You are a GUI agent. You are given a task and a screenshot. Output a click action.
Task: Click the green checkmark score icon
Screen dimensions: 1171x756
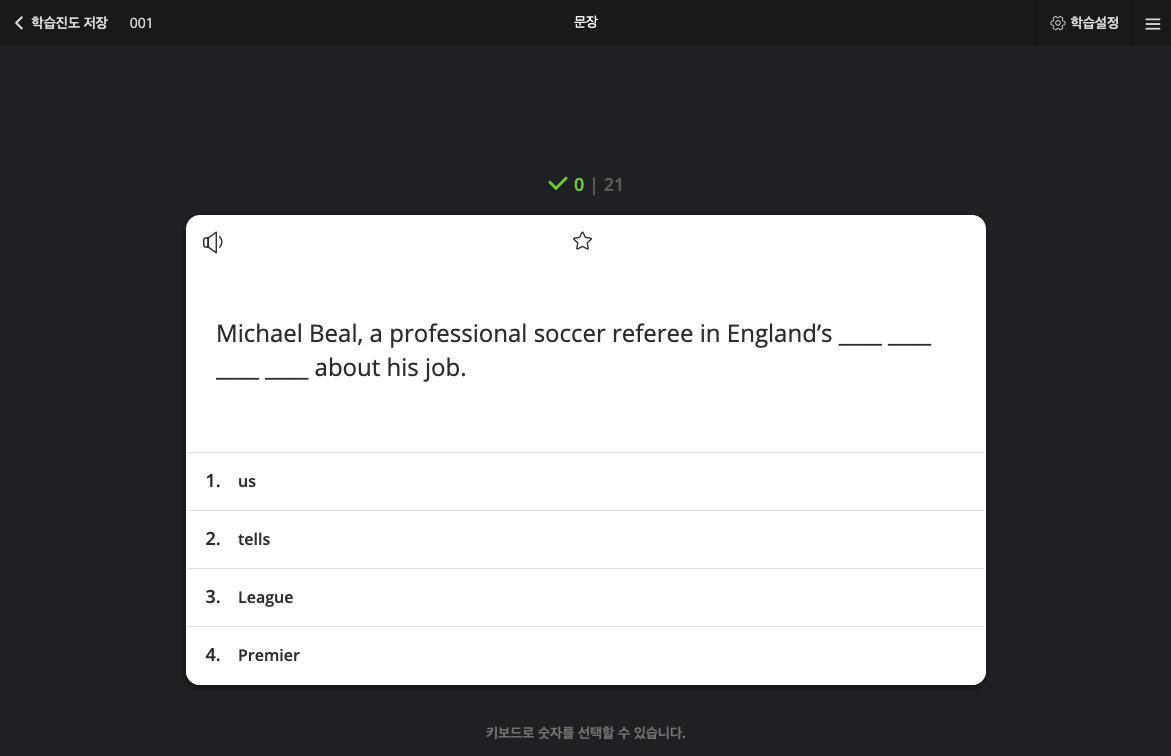click(558, 184)
